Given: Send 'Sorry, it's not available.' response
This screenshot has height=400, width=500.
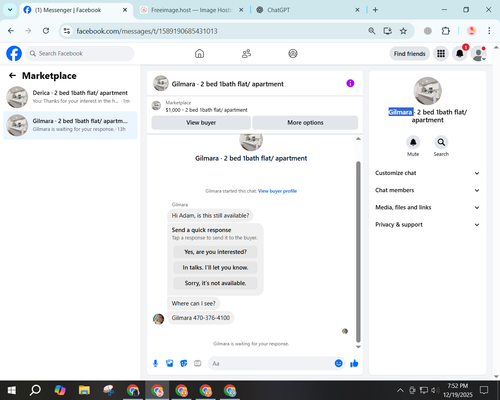Looking at the screenshot, I should pos(215,283).
